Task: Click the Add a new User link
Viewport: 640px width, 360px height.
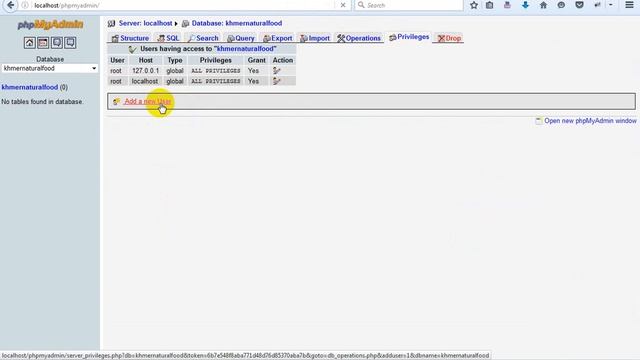Action: point(147,101)
